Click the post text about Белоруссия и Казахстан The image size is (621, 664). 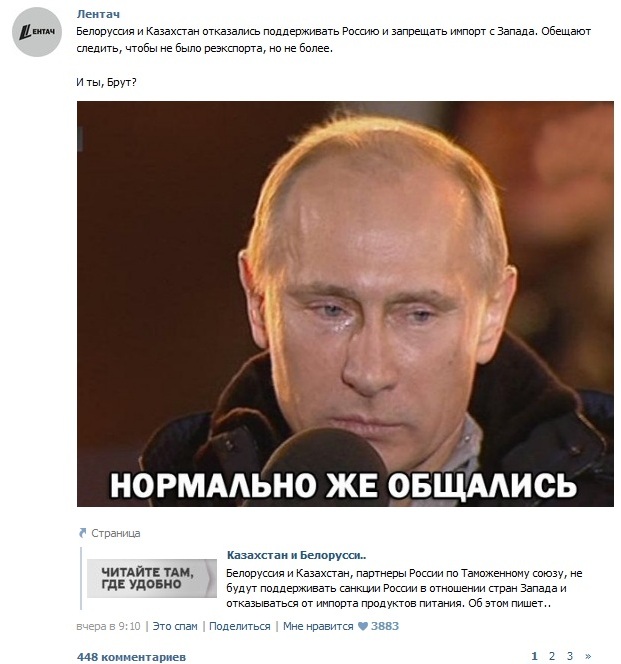pos(333,40)
